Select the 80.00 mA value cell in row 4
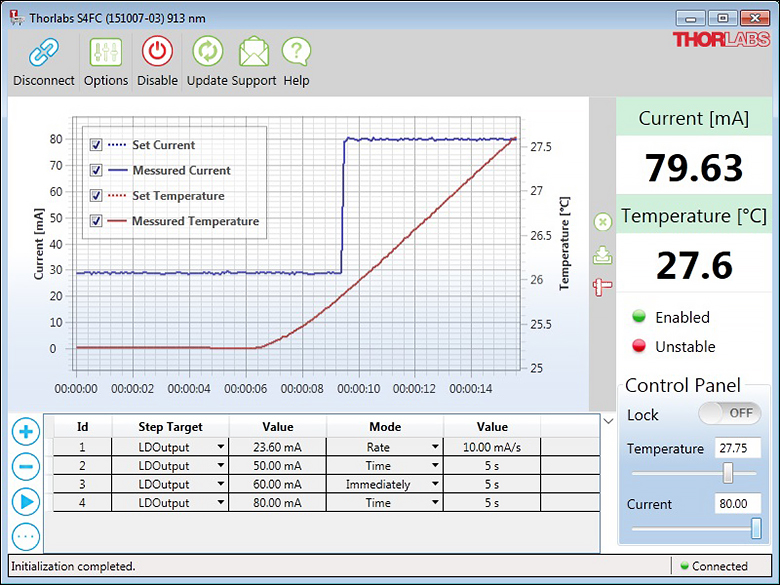Screen dimensions: 780x585 [277, 503]
